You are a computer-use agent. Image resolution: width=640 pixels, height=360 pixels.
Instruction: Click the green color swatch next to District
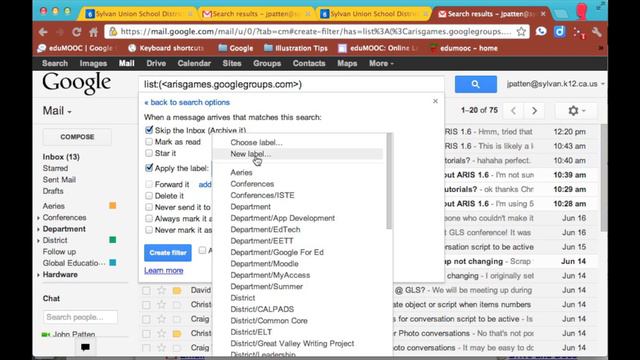pos(113,240)
